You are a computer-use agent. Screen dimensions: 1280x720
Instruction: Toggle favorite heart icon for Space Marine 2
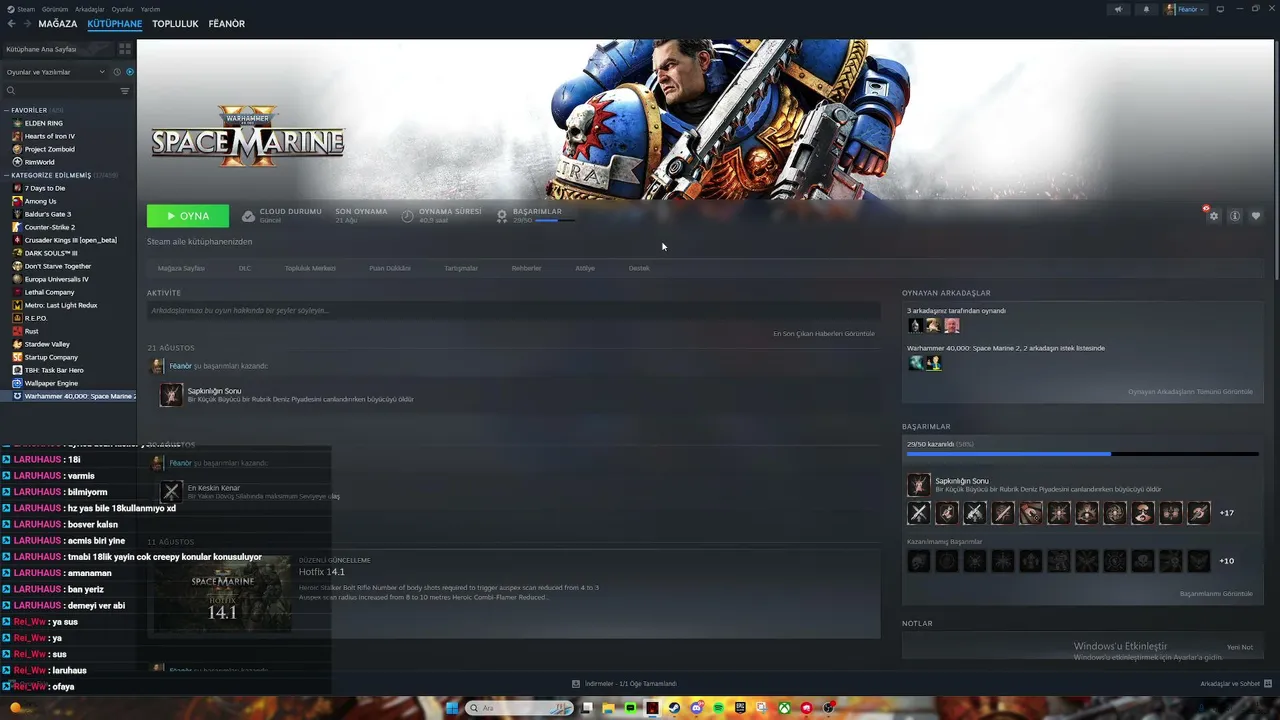1256,216
